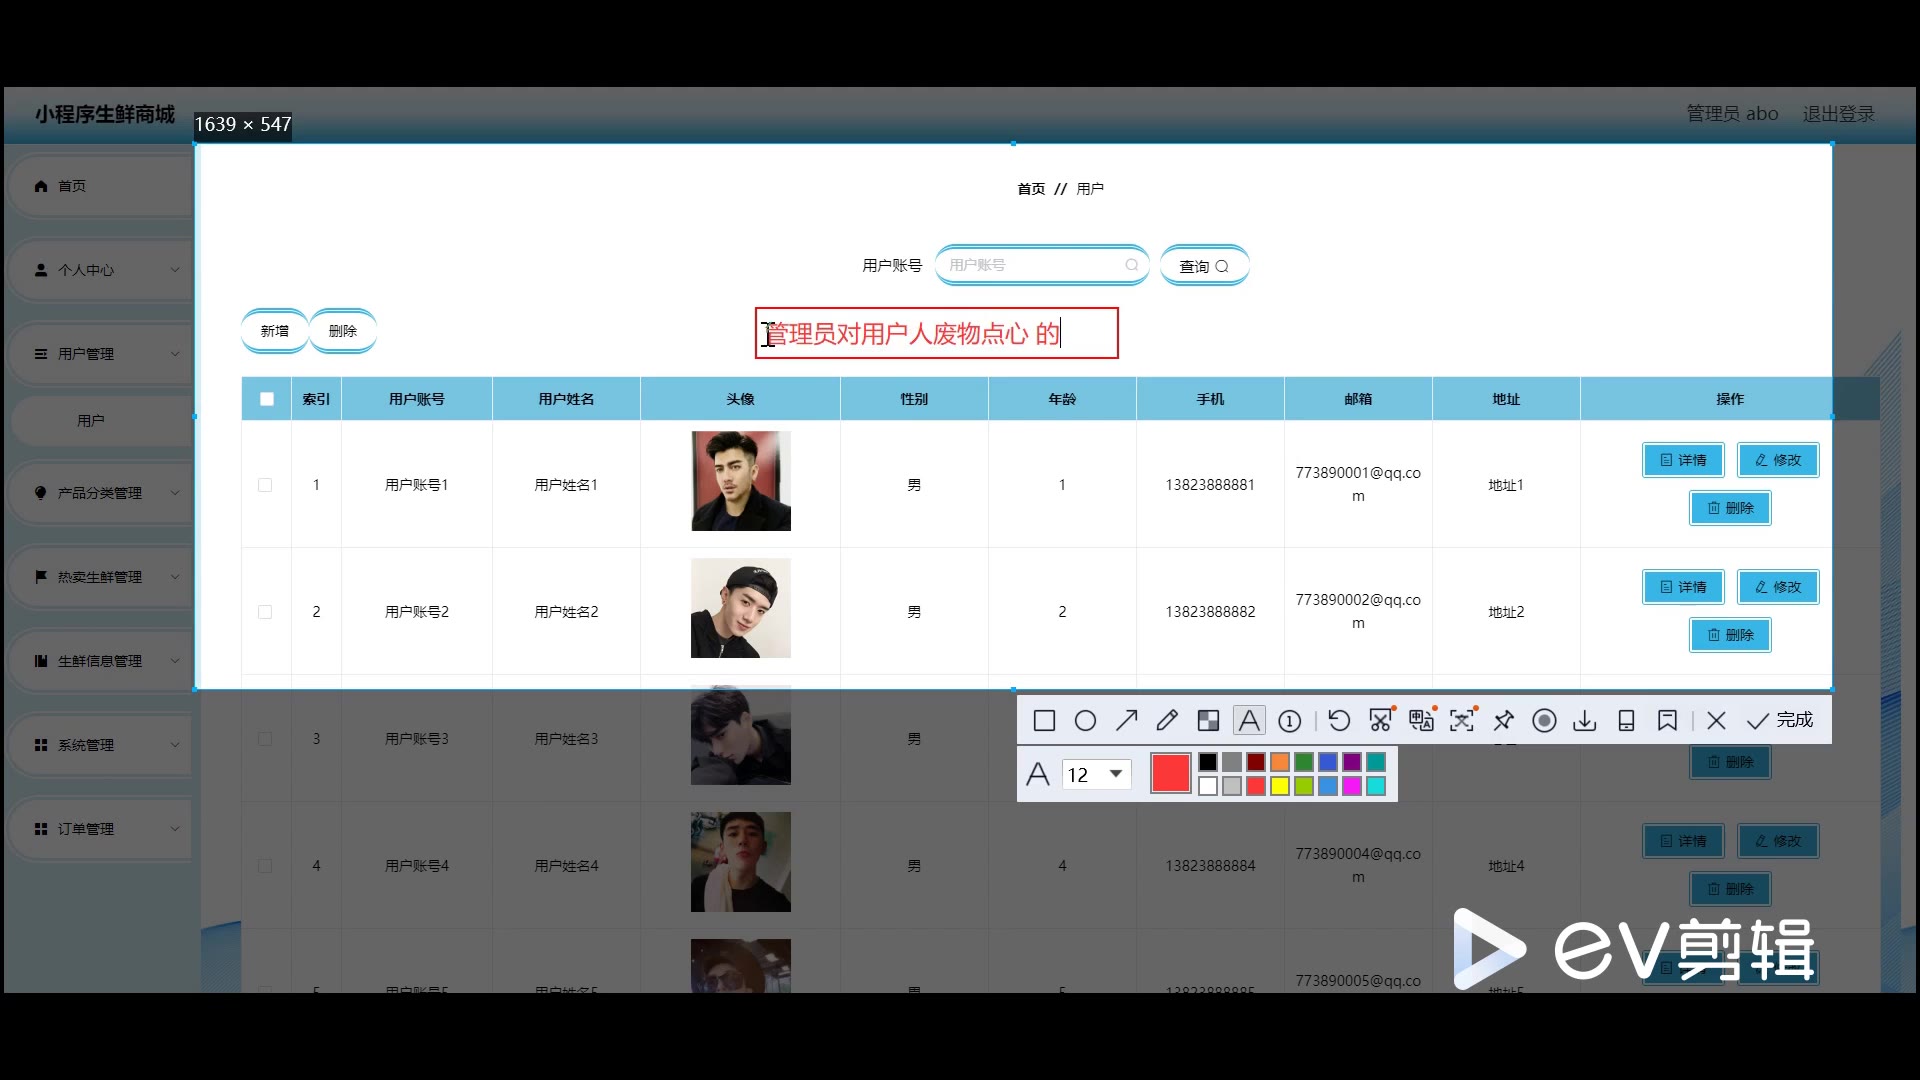1920x1080 pixels.
Task: Toggle the select-all checkbox in table header
Action: pyautogui.click(x=267, y=399)
